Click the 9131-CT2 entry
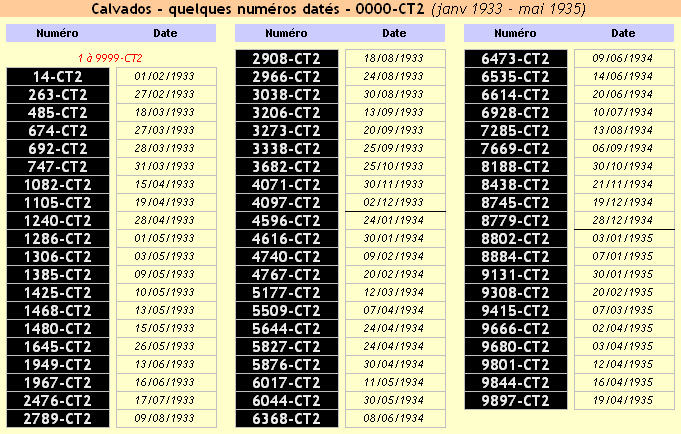The height and width of the screenshot is (434, 681). (516, 275)
